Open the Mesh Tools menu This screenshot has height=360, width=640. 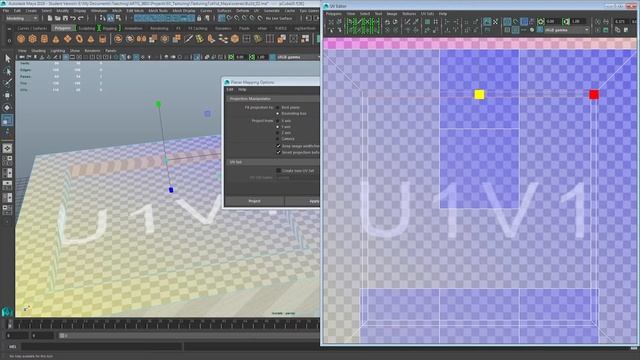tap(158, 11)
